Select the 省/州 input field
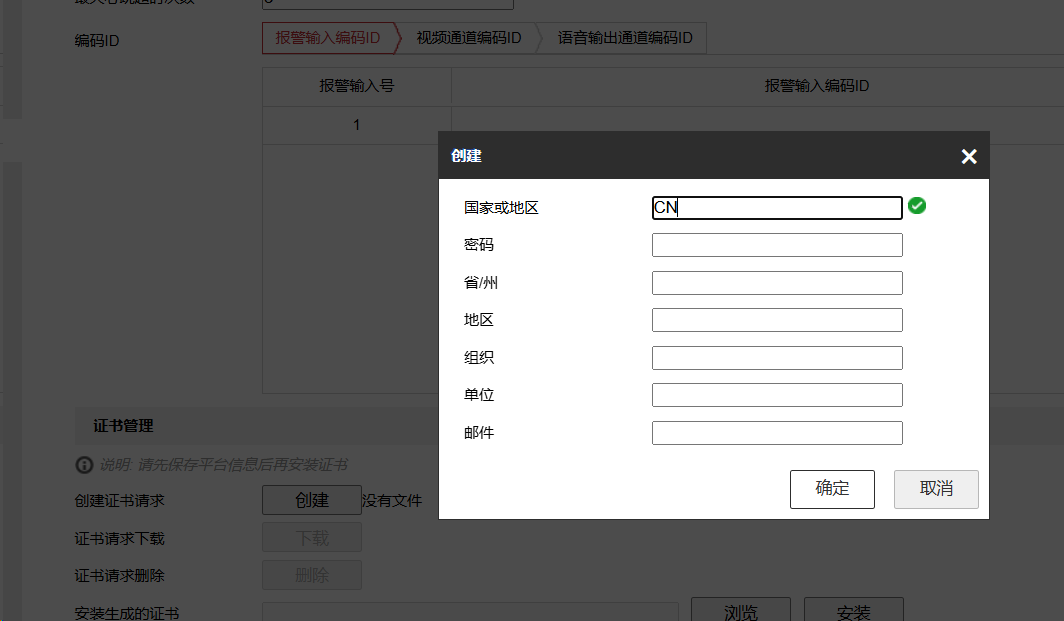Screen dimensions: 1064x621 776,282
